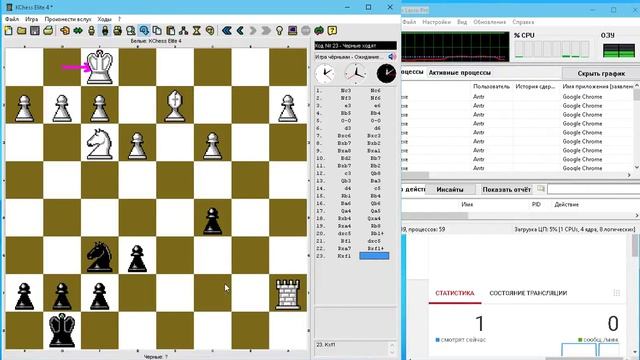This screenshot has width=640, height=360.
Task: Click the black player's analog clock
Action: (386, 73)
